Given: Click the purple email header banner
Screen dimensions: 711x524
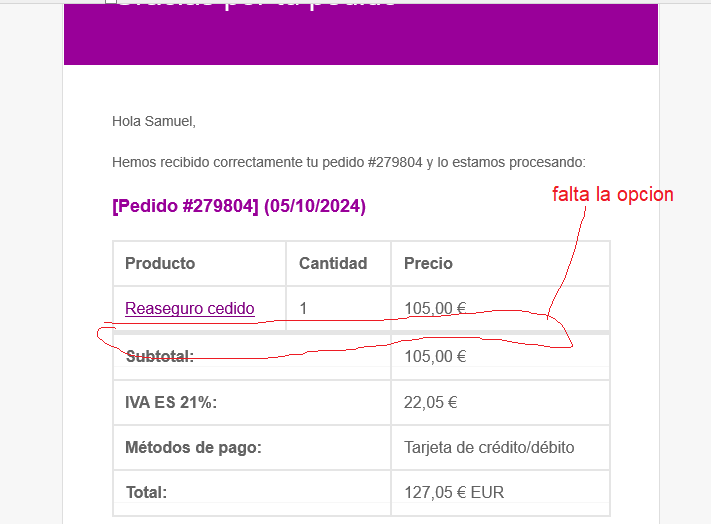Looking at the screenshot, I should click(360, 34).
